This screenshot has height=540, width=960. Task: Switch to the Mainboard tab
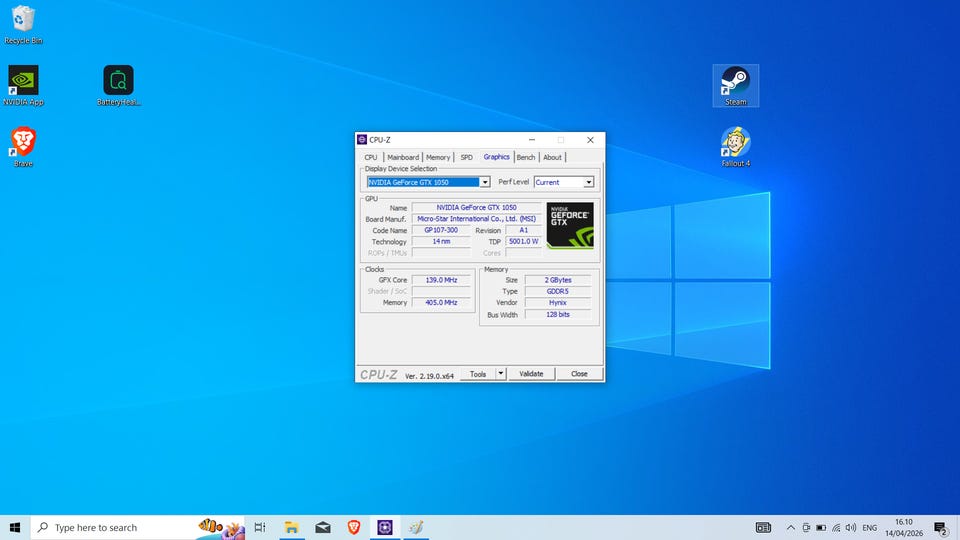[x=403, y=157]
